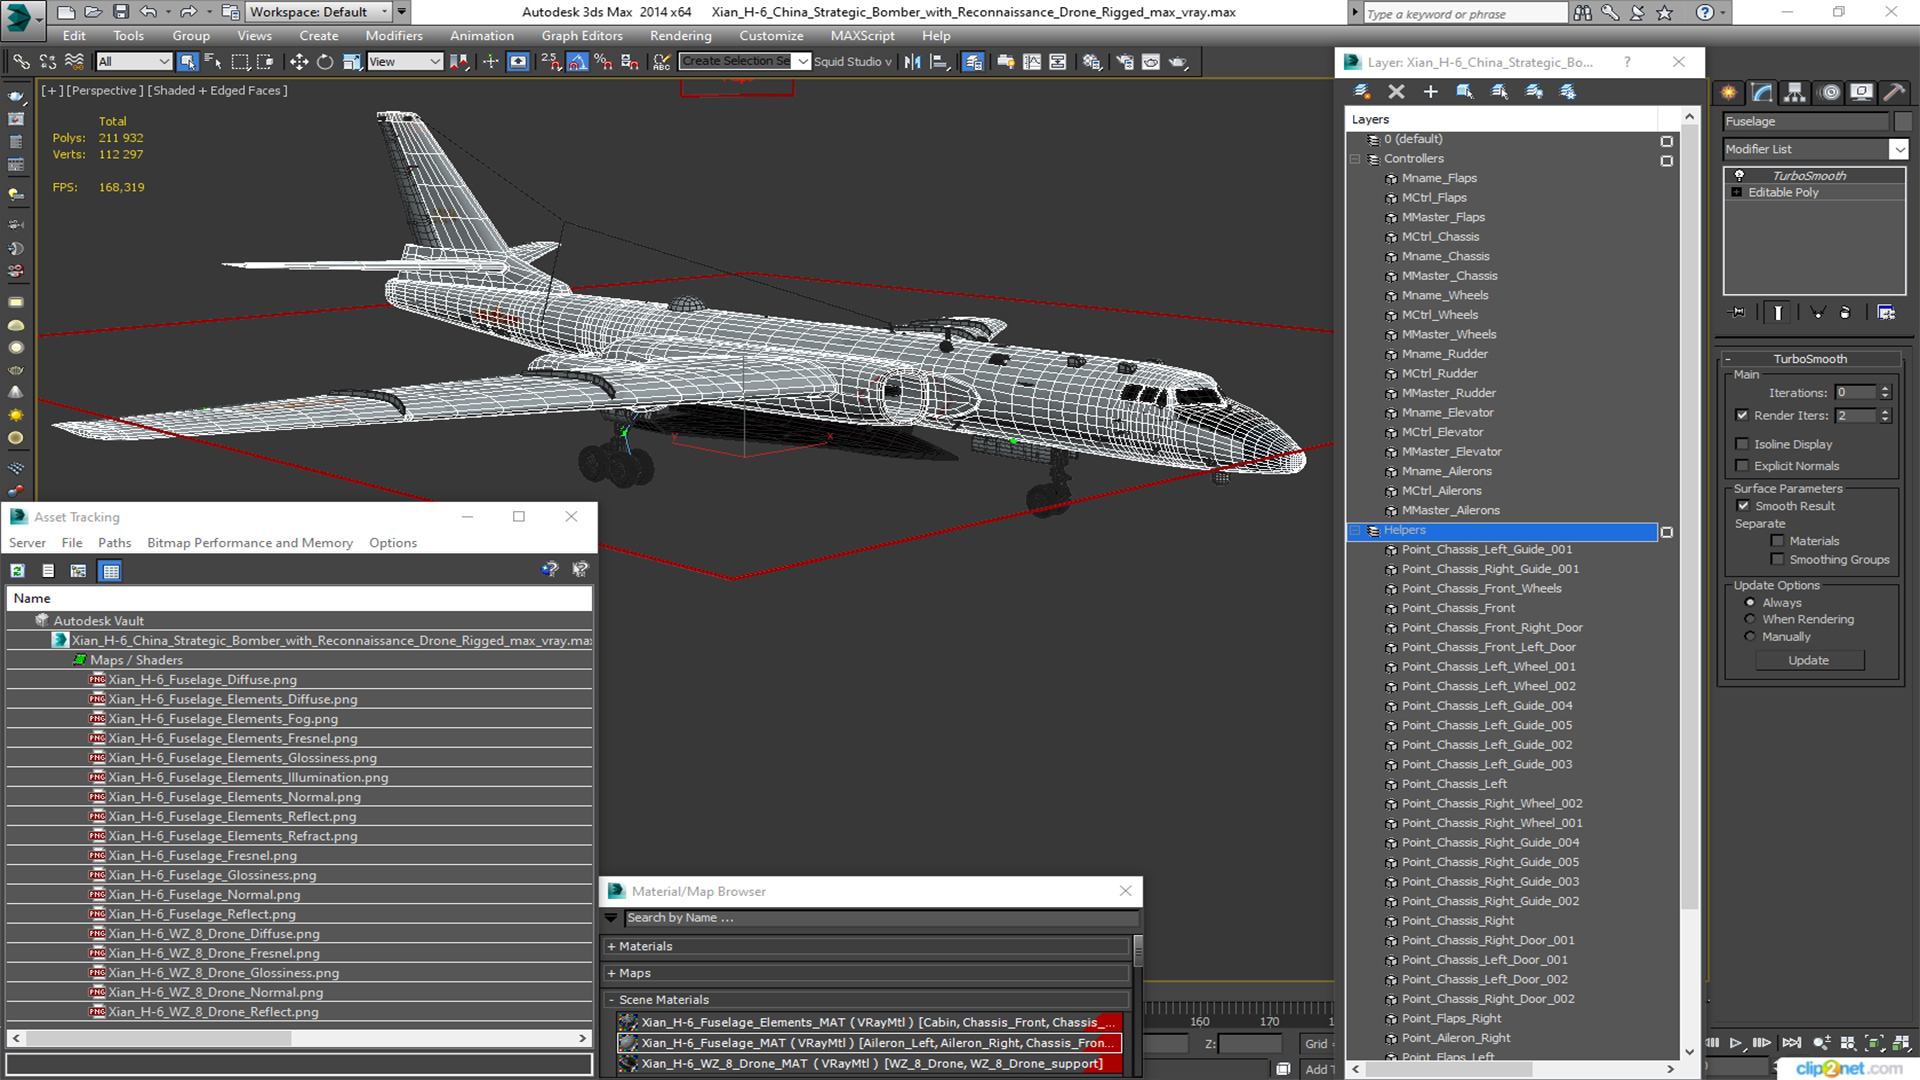Open the View reference coordinate dropdown
The height and width of the screenshot is (1080, 1920).
tap(405, 62)
